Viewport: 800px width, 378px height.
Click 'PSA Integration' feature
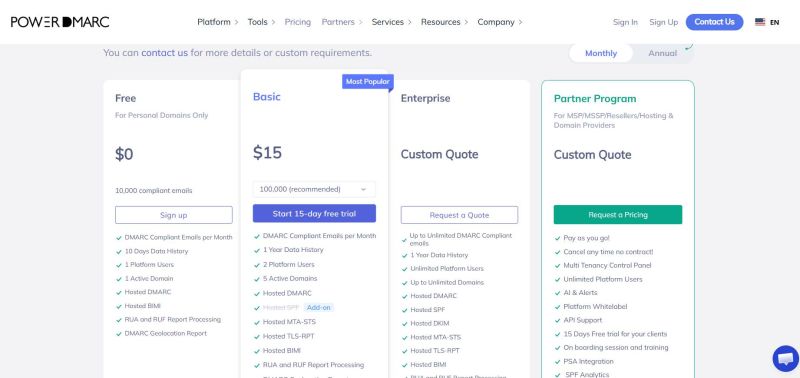pos(588,361)
